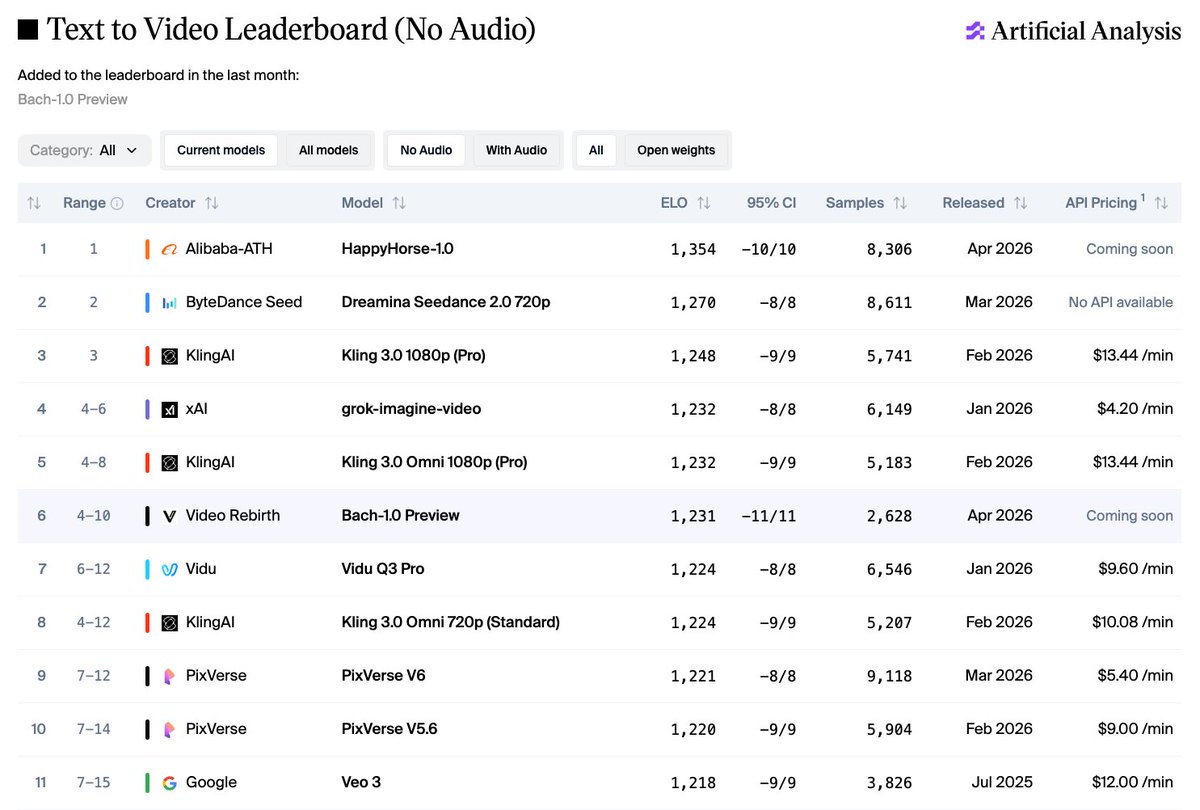This screenshot has height=810, width=1200.
Task: Click the Creator column header label
Action: click(x=170, y=203)
